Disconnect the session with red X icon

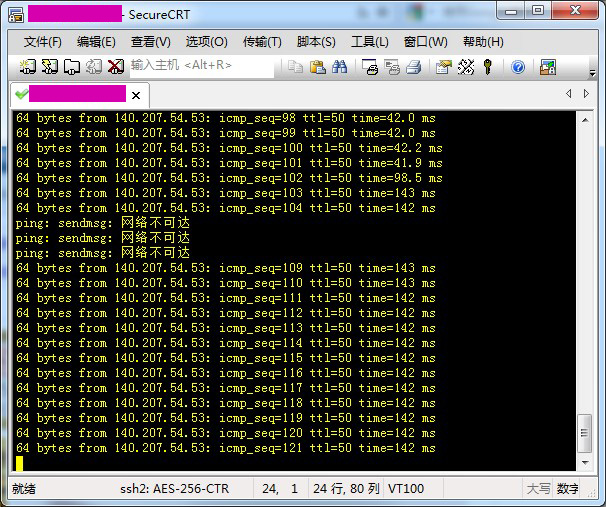[x=116, y=66]
